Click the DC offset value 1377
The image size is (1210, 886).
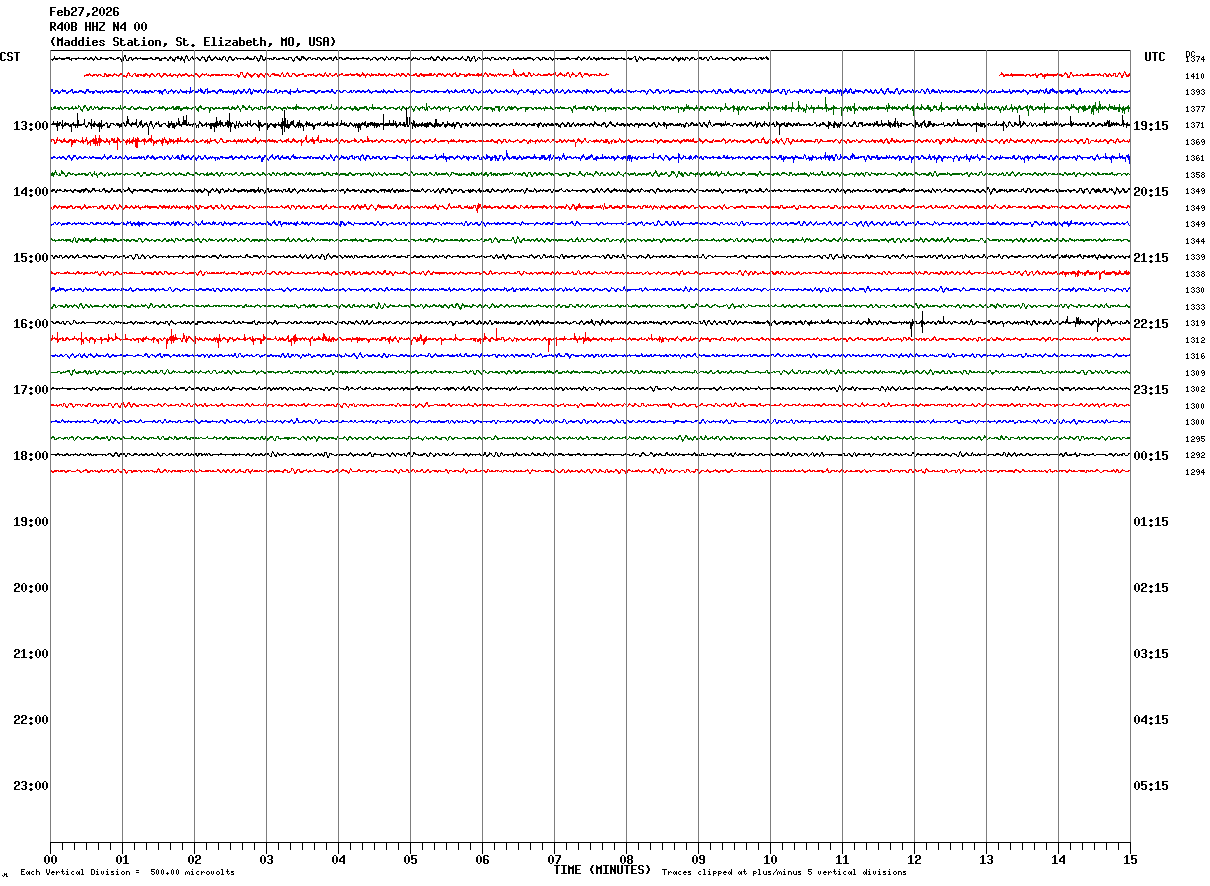tap(1195, 109)
